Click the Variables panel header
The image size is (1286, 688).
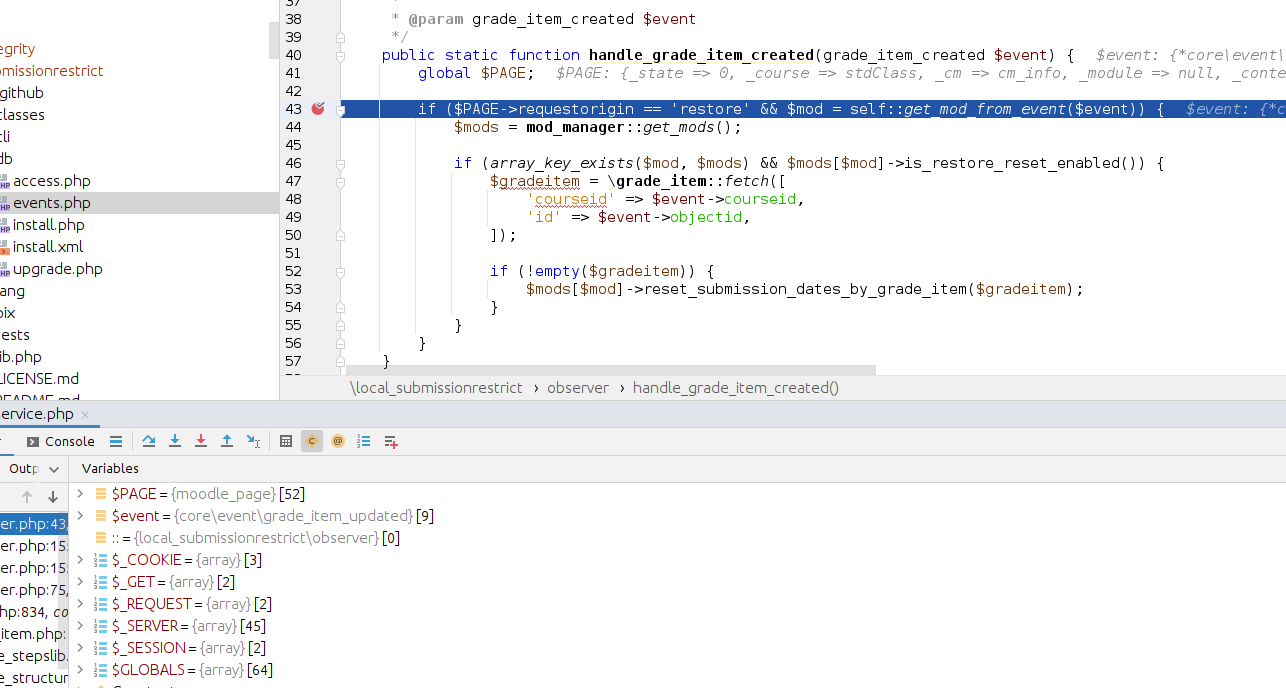(x=110, y=468)
